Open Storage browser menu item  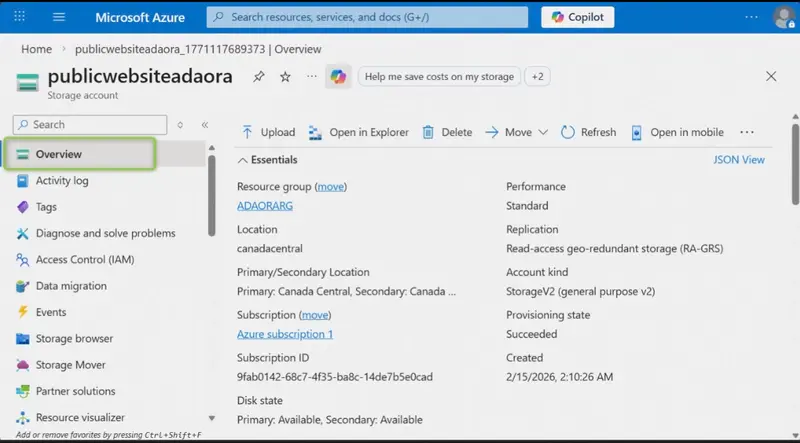tap(74, 338)
